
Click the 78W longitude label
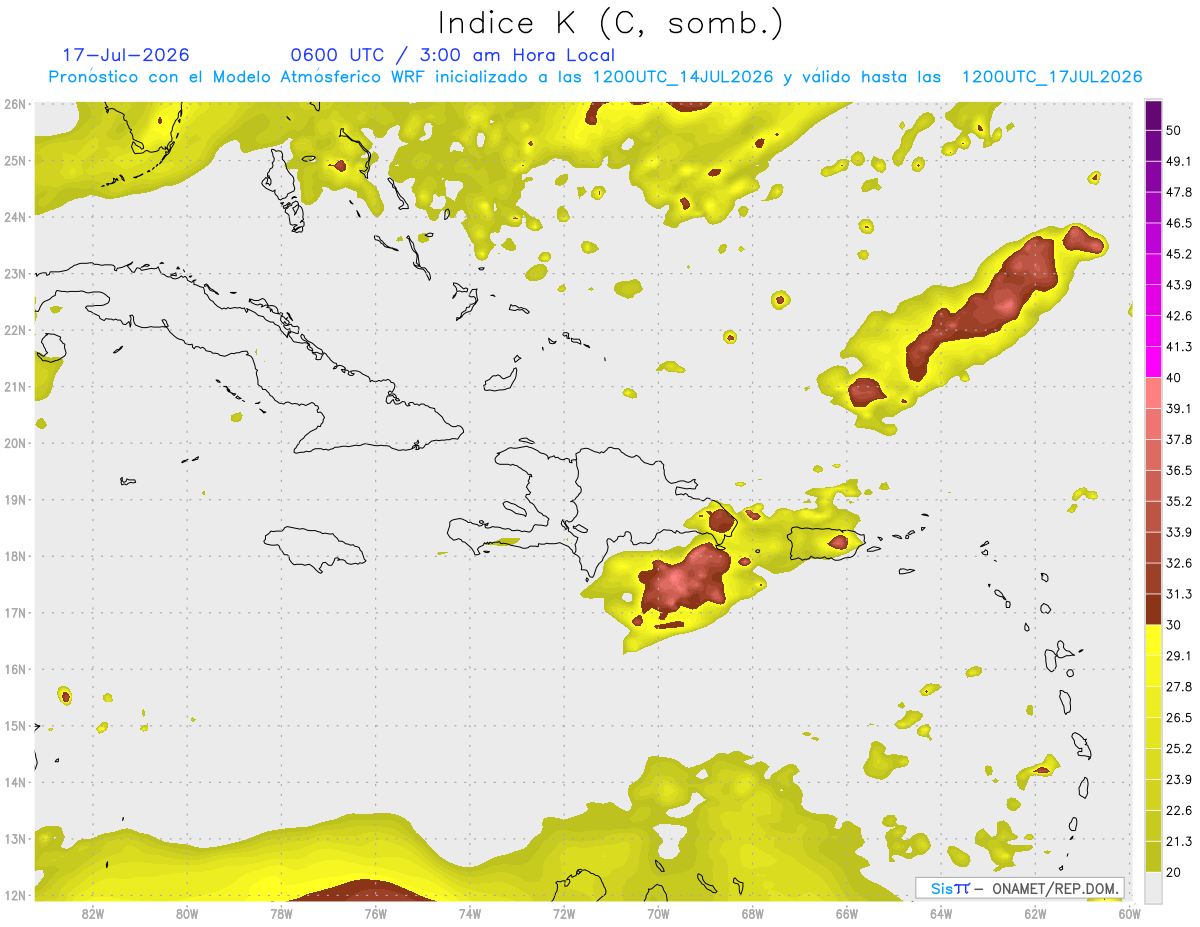point(281,914)
